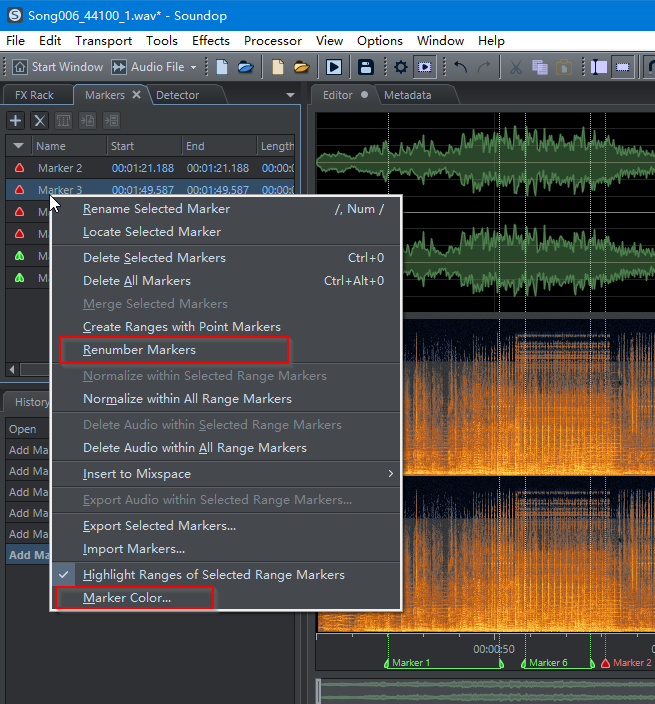The image size is (655, 704).
Task: Open the Tools menu
Action: 162,41
